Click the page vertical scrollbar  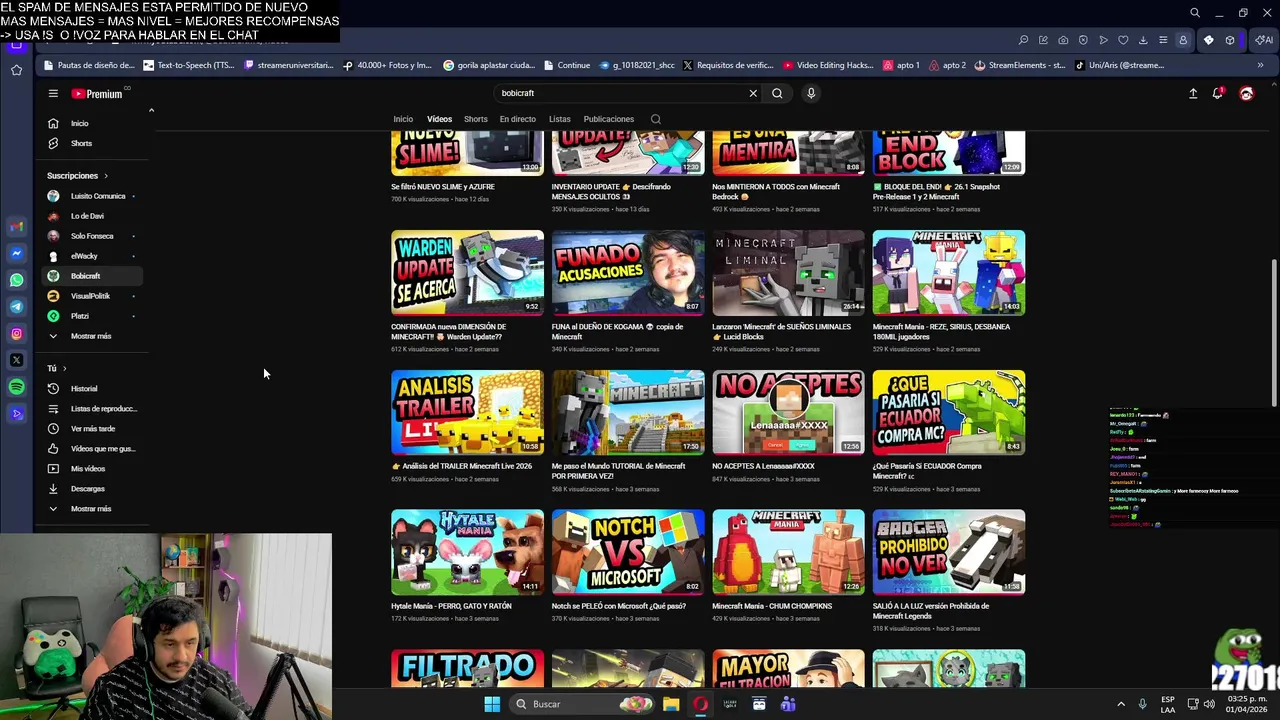[x=1273, y=332]
